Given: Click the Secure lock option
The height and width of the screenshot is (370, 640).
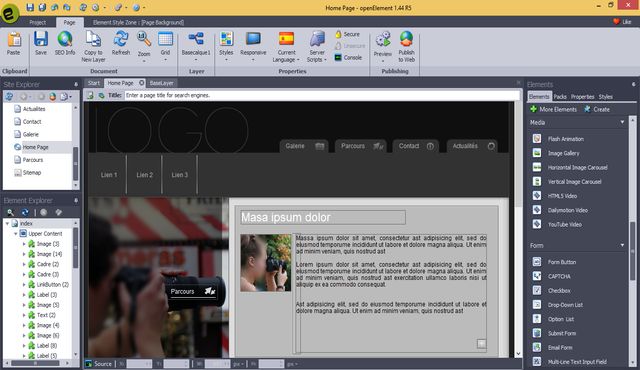Looking at the screenshot, I should [348, 34].
